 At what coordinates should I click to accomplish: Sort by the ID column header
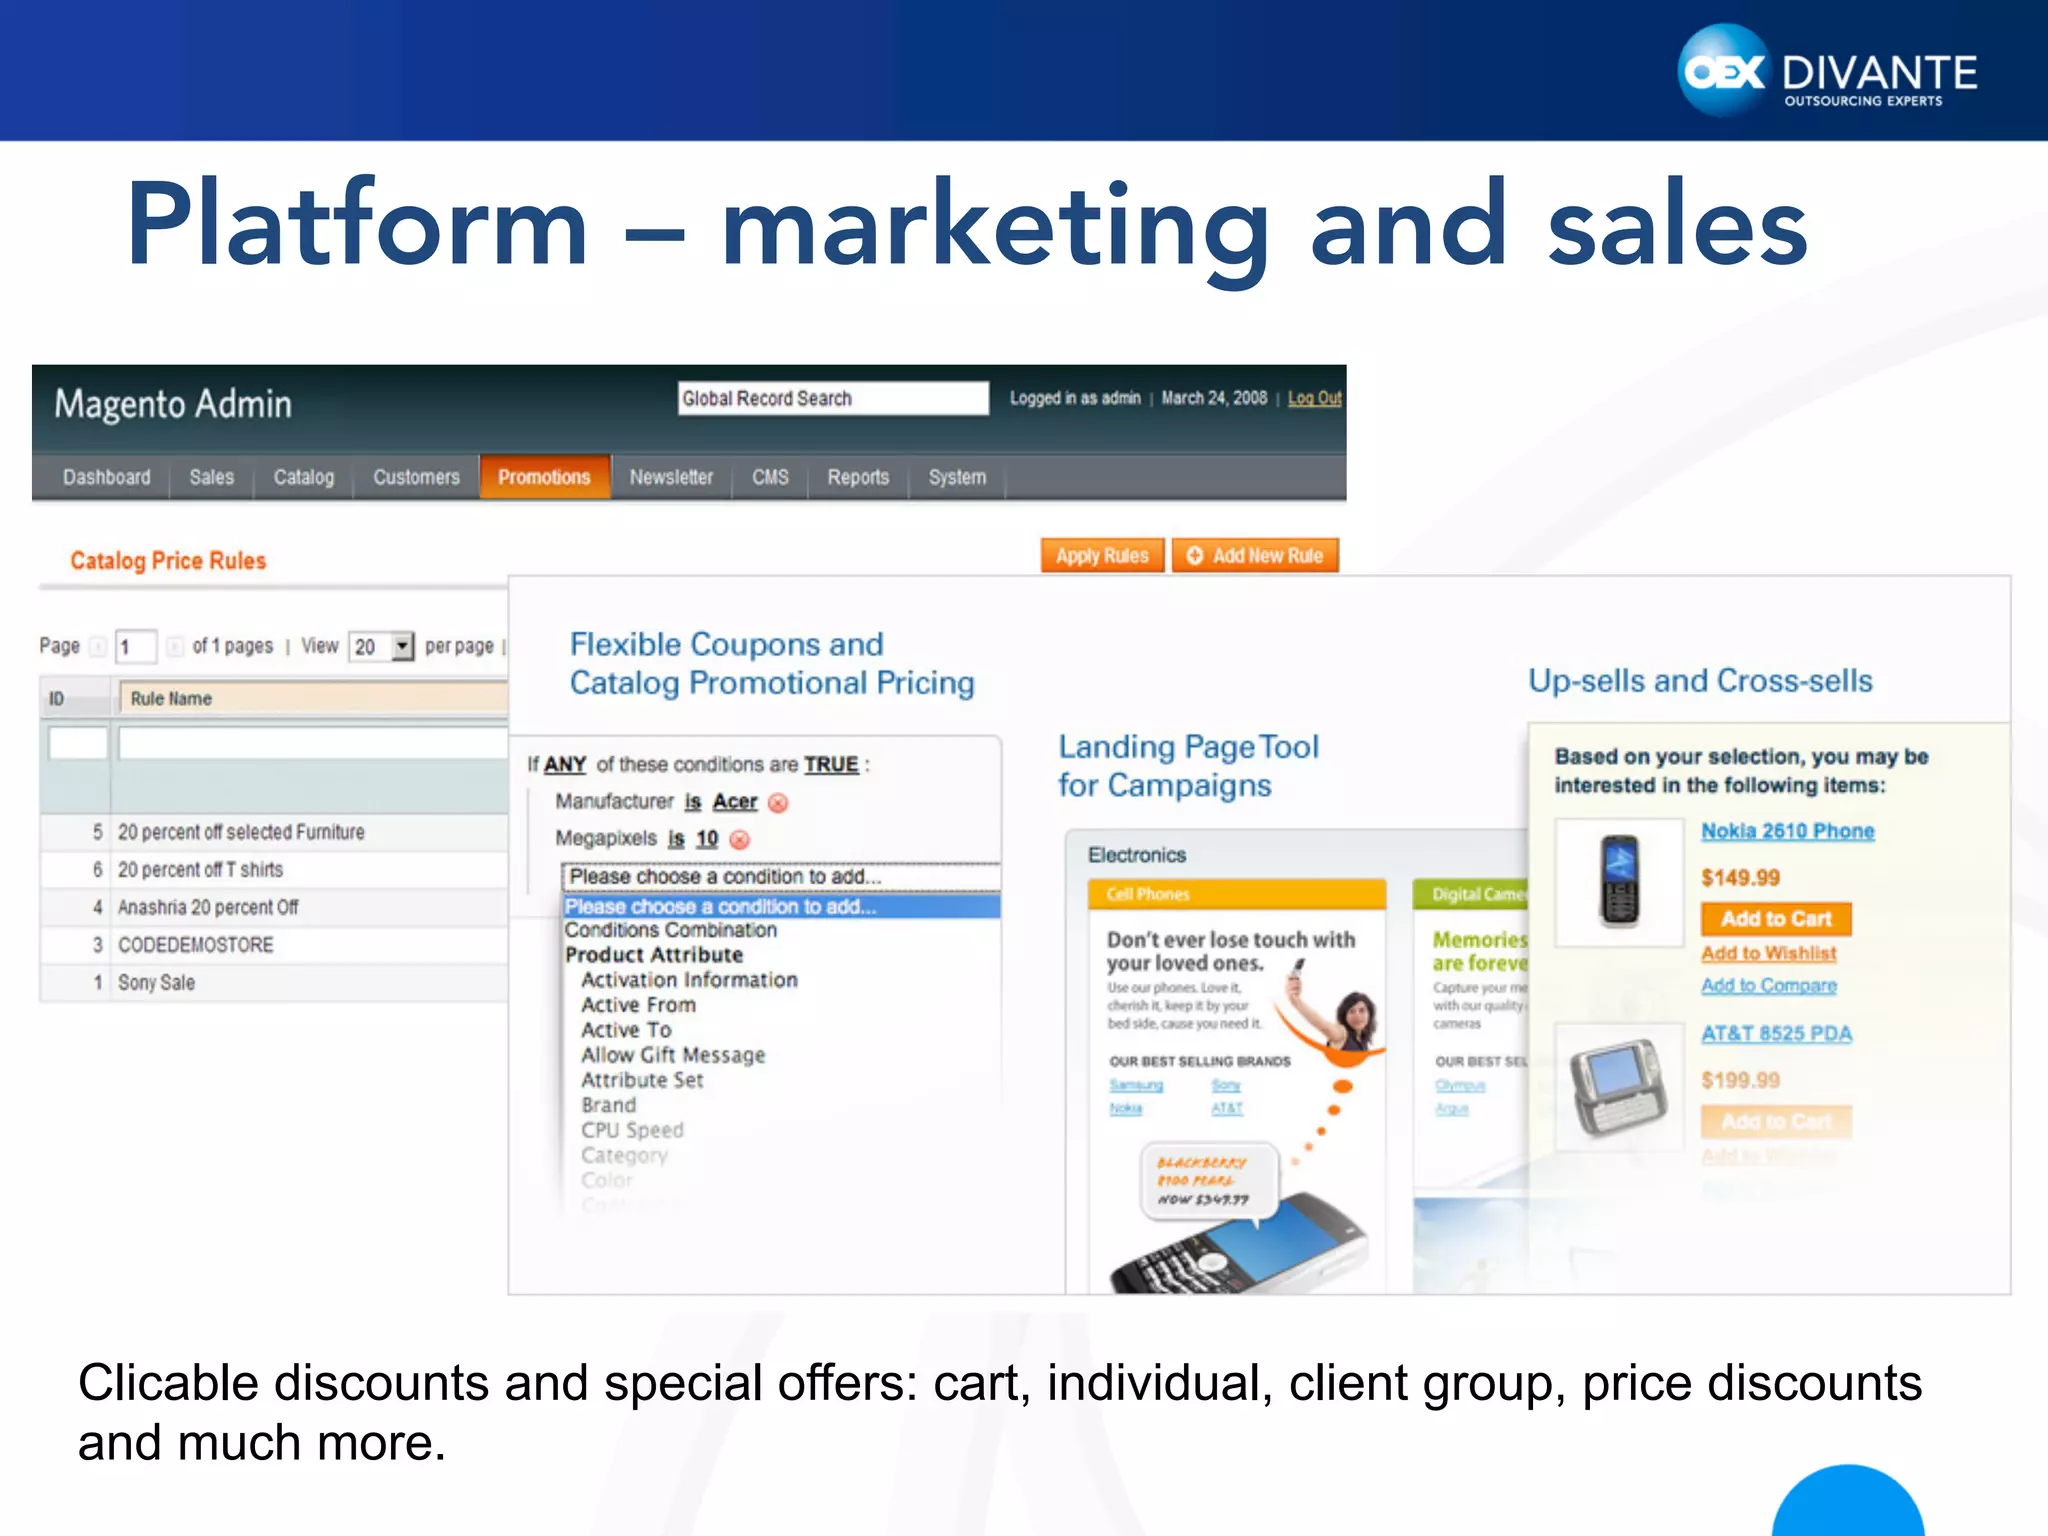coord(75,698)
